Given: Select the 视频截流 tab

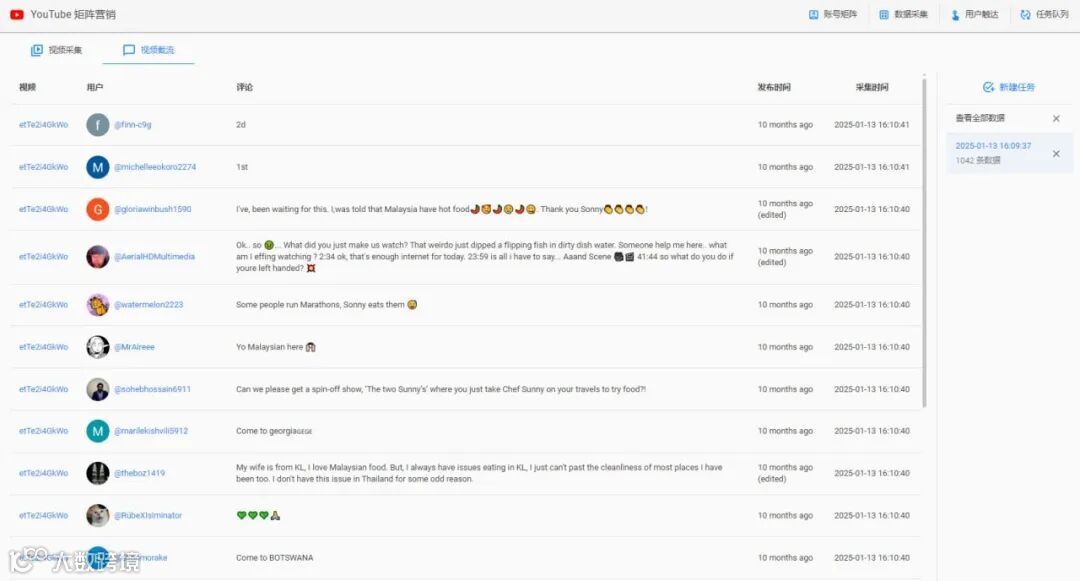Looking at the screenshot, I should point(148,50).
